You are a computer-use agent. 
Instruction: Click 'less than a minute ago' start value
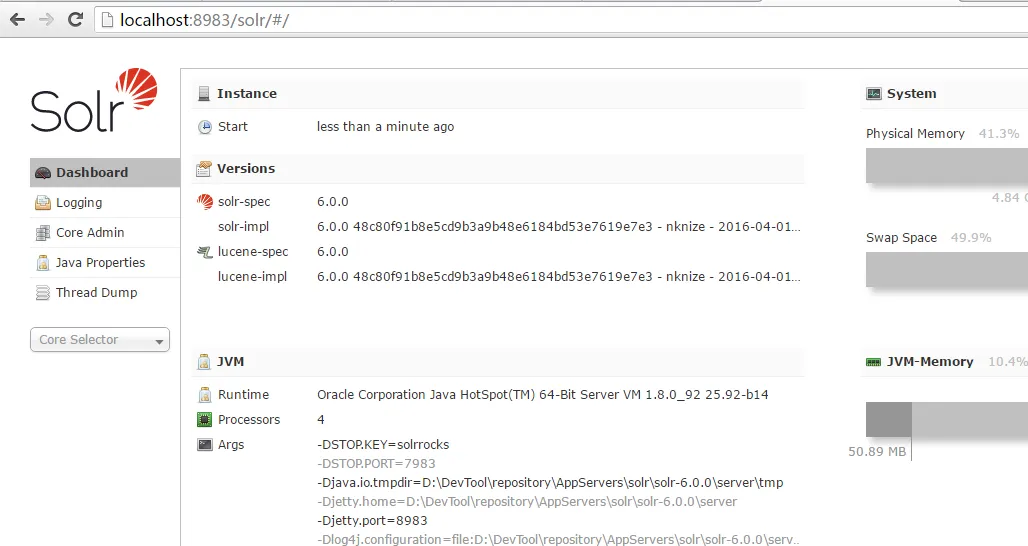[x=386, y=127]
